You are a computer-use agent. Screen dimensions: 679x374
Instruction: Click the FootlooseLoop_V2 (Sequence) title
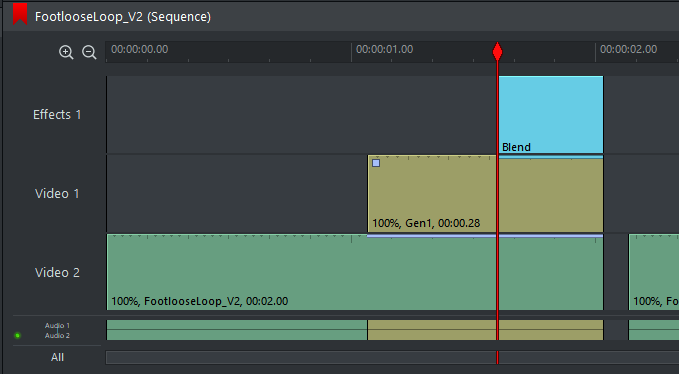click(123, 17)
